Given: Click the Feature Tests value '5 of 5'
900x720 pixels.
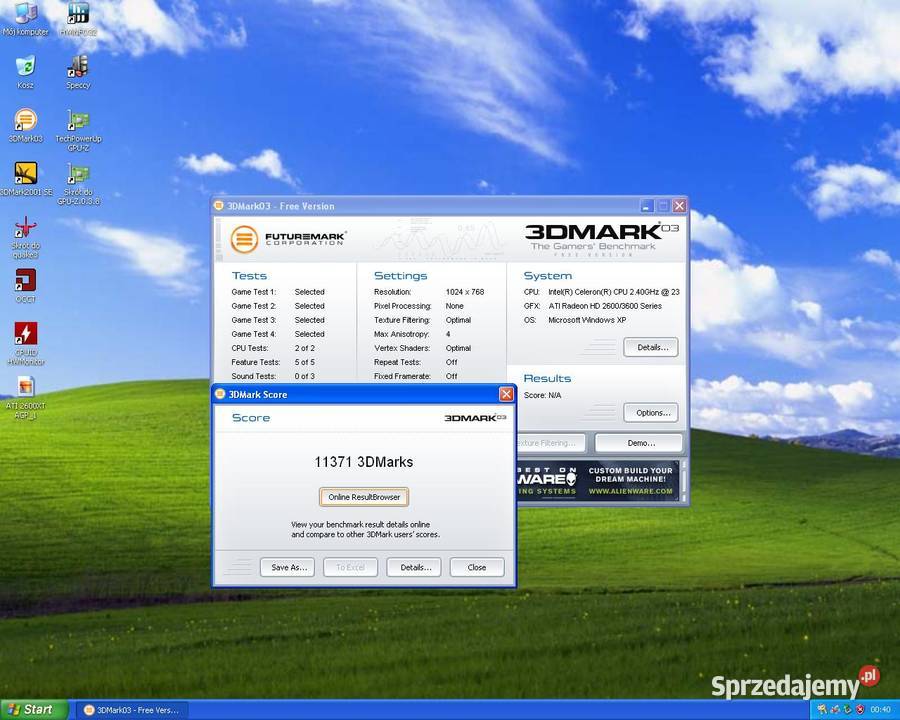Looking at the screenshot, I should [x=305, y=362].
